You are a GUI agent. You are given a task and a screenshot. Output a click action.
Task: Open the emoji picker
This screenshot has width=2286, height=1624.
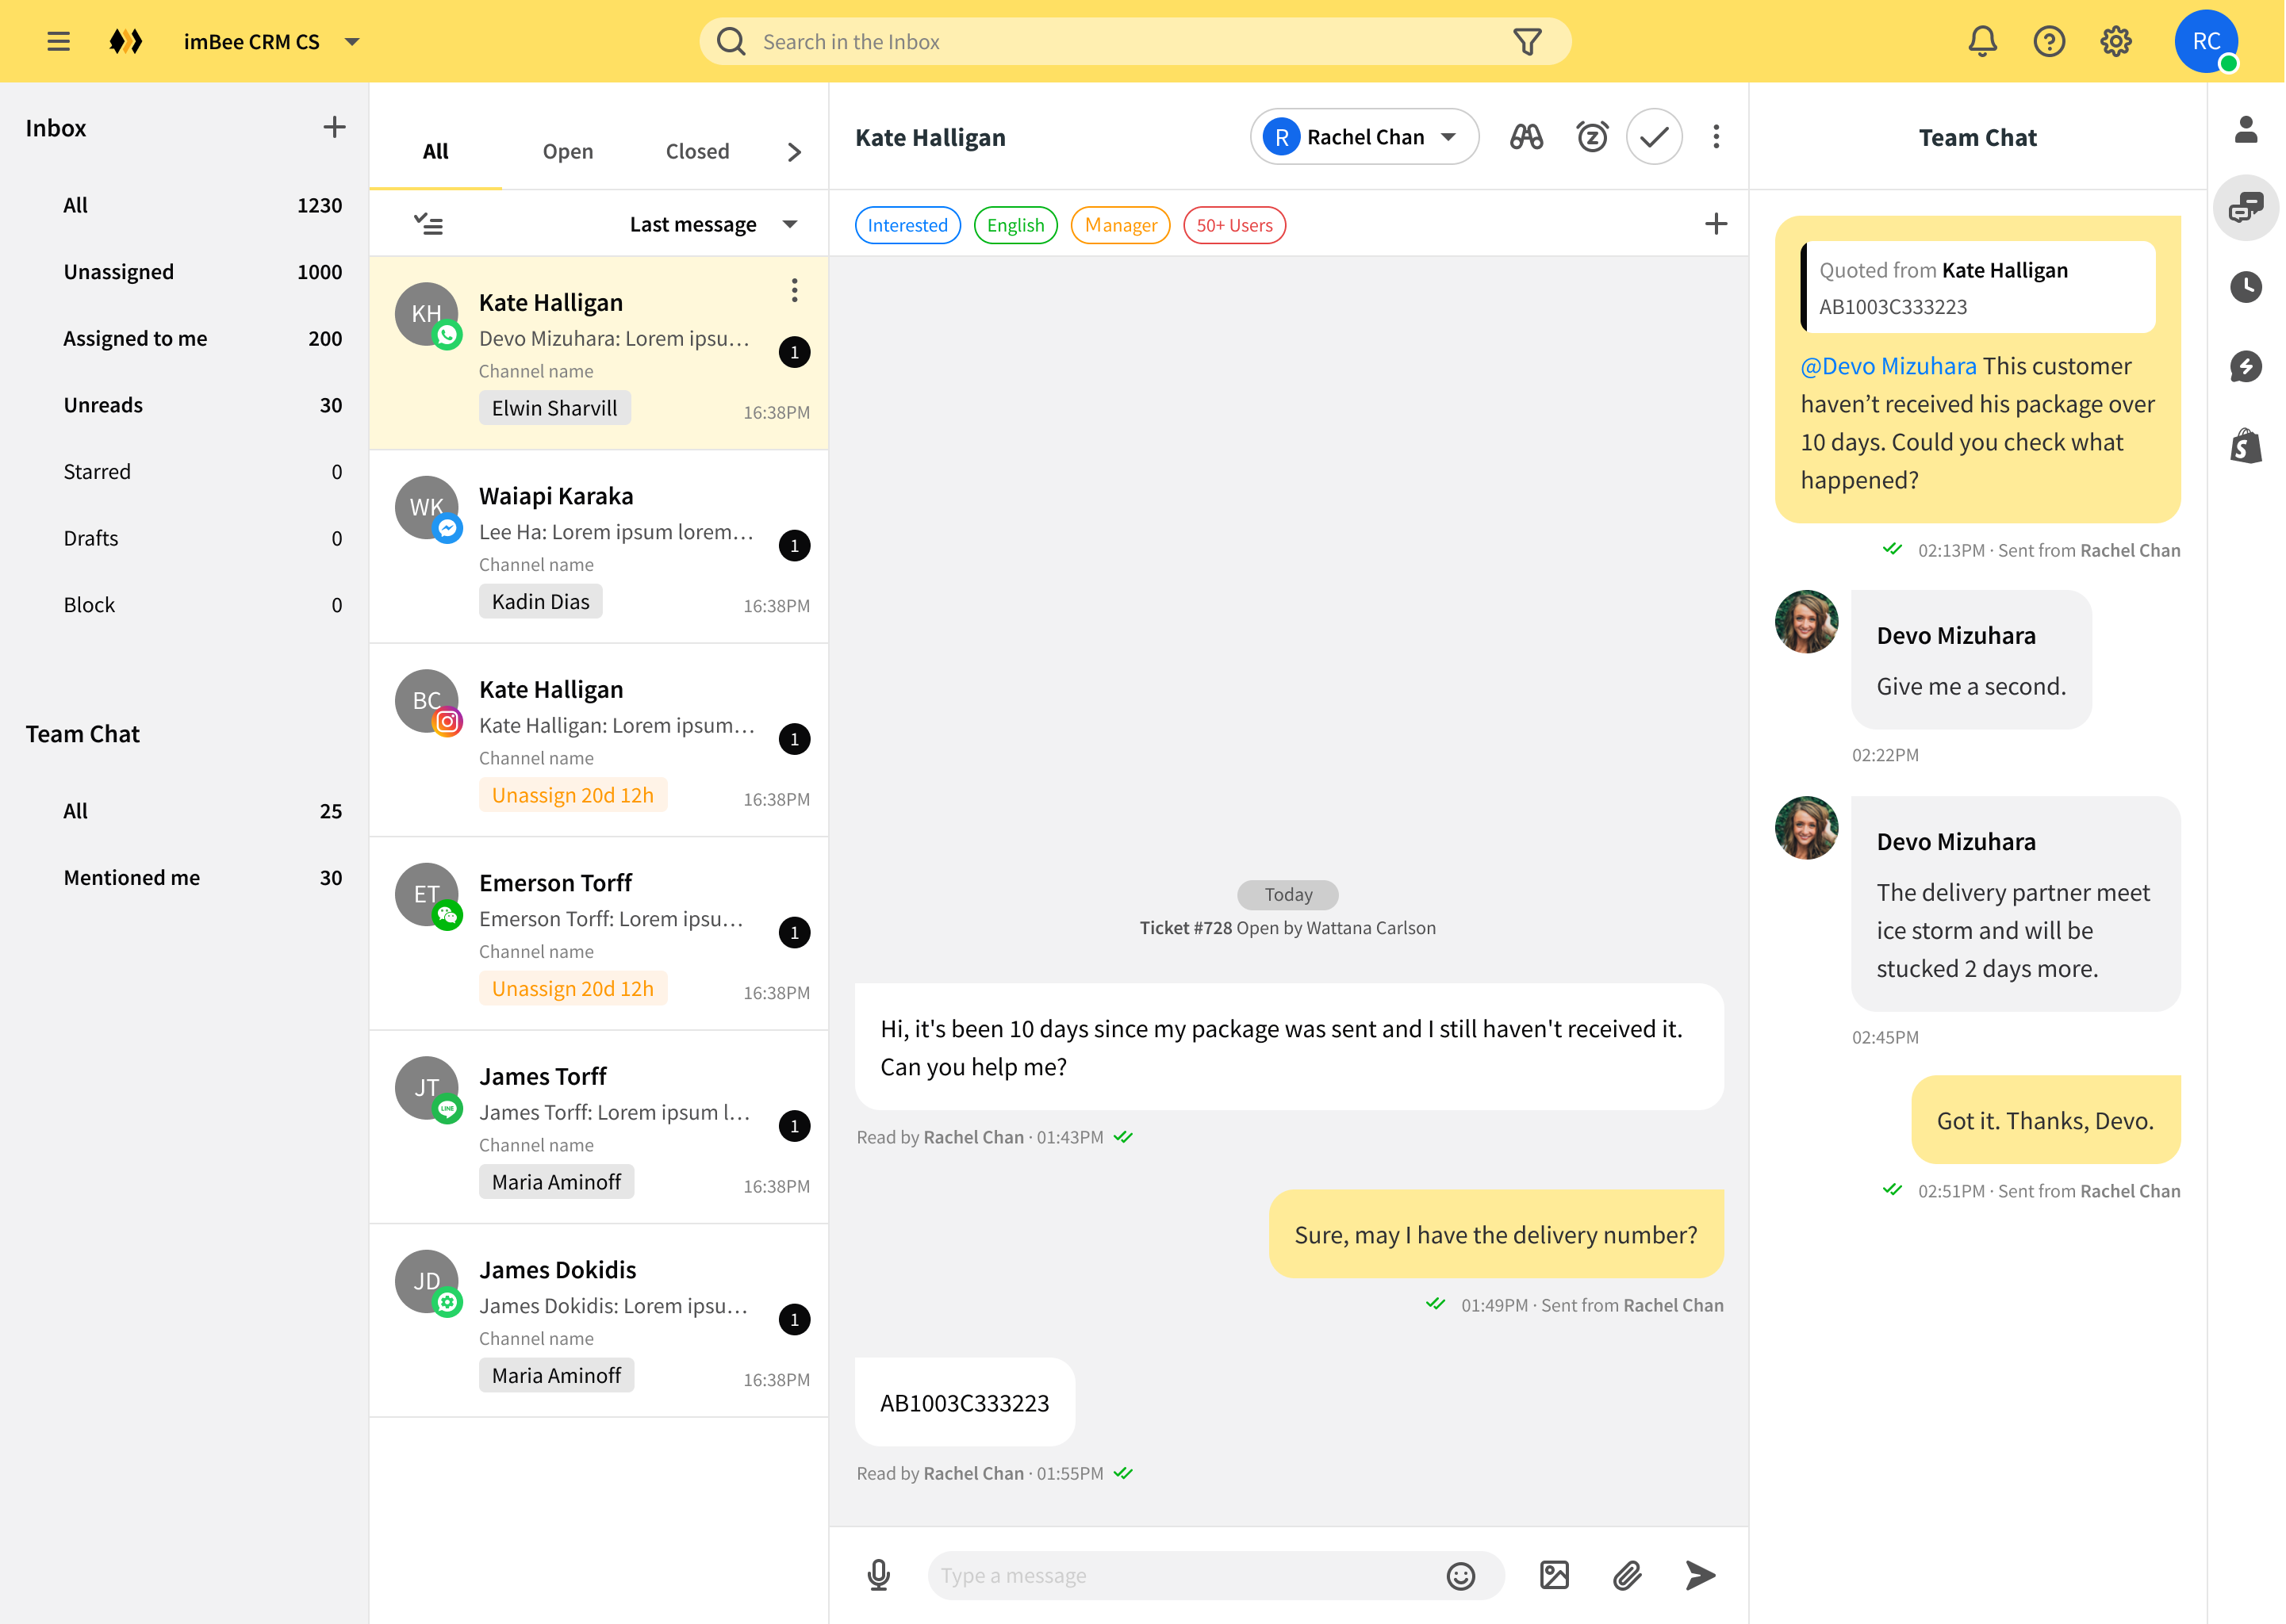(1460, 1576)
